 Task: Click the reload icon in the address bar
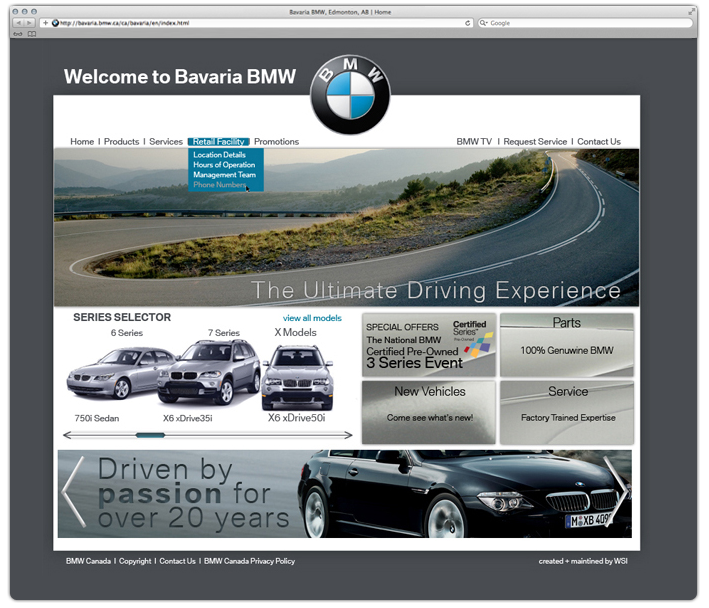click(x=468, y=23)
